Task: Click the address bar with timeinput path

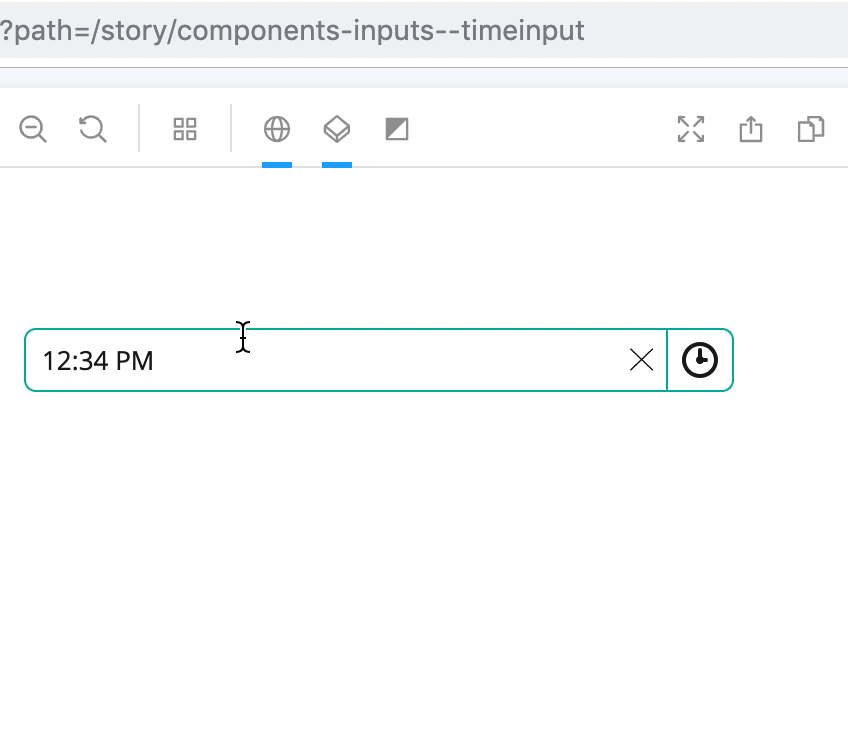Action: pos(424,30)
